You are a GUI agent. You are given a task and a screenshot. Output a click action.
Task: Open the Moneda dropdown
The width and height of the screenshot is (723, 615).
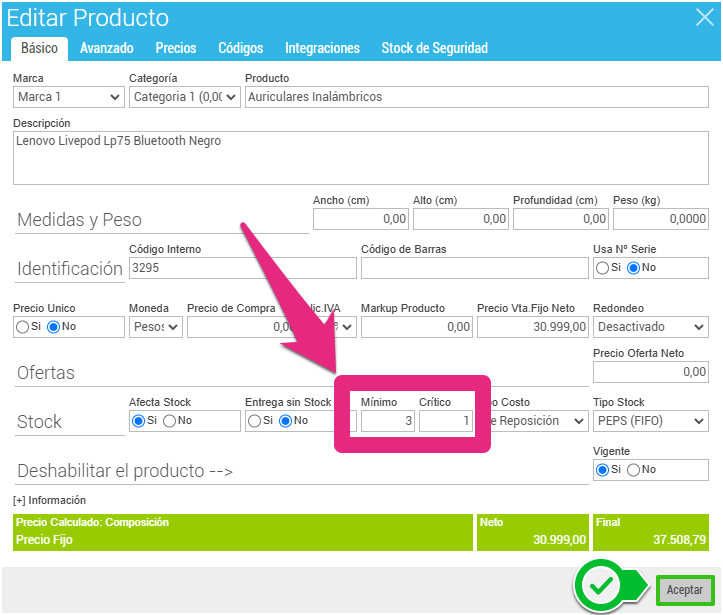pyautogui.click(x=156, y=327)
